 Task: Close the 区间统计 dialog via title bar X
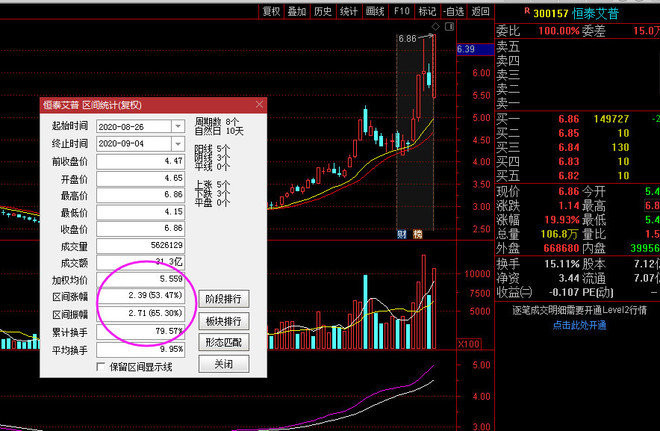click(260, 104)
